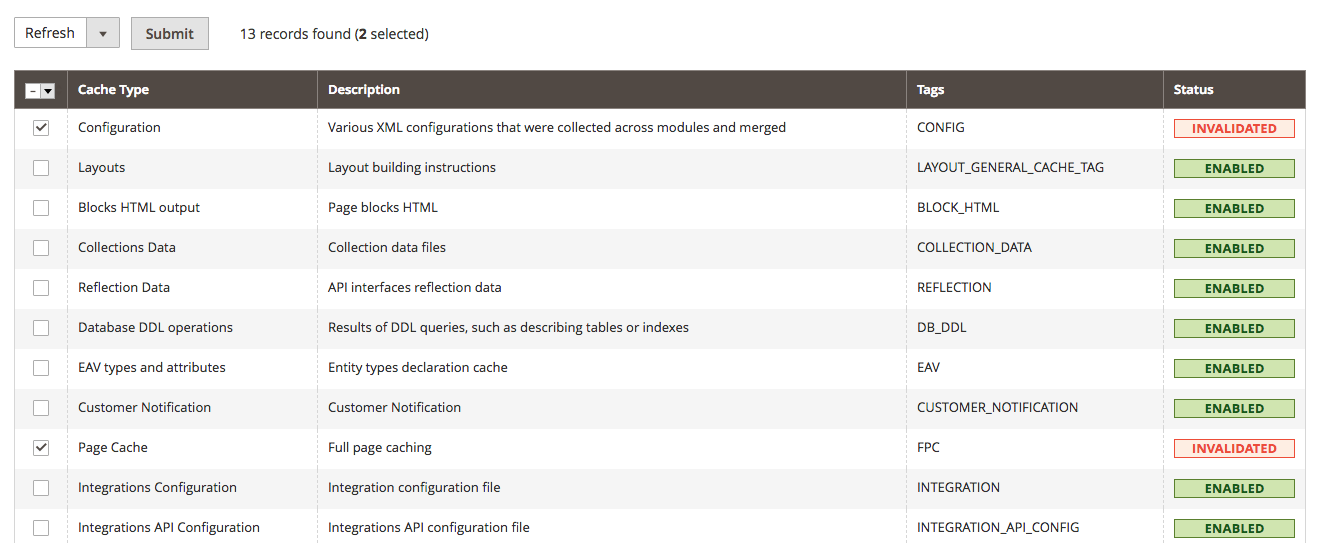Select the Integrations API Configuration checkbox

41,528
